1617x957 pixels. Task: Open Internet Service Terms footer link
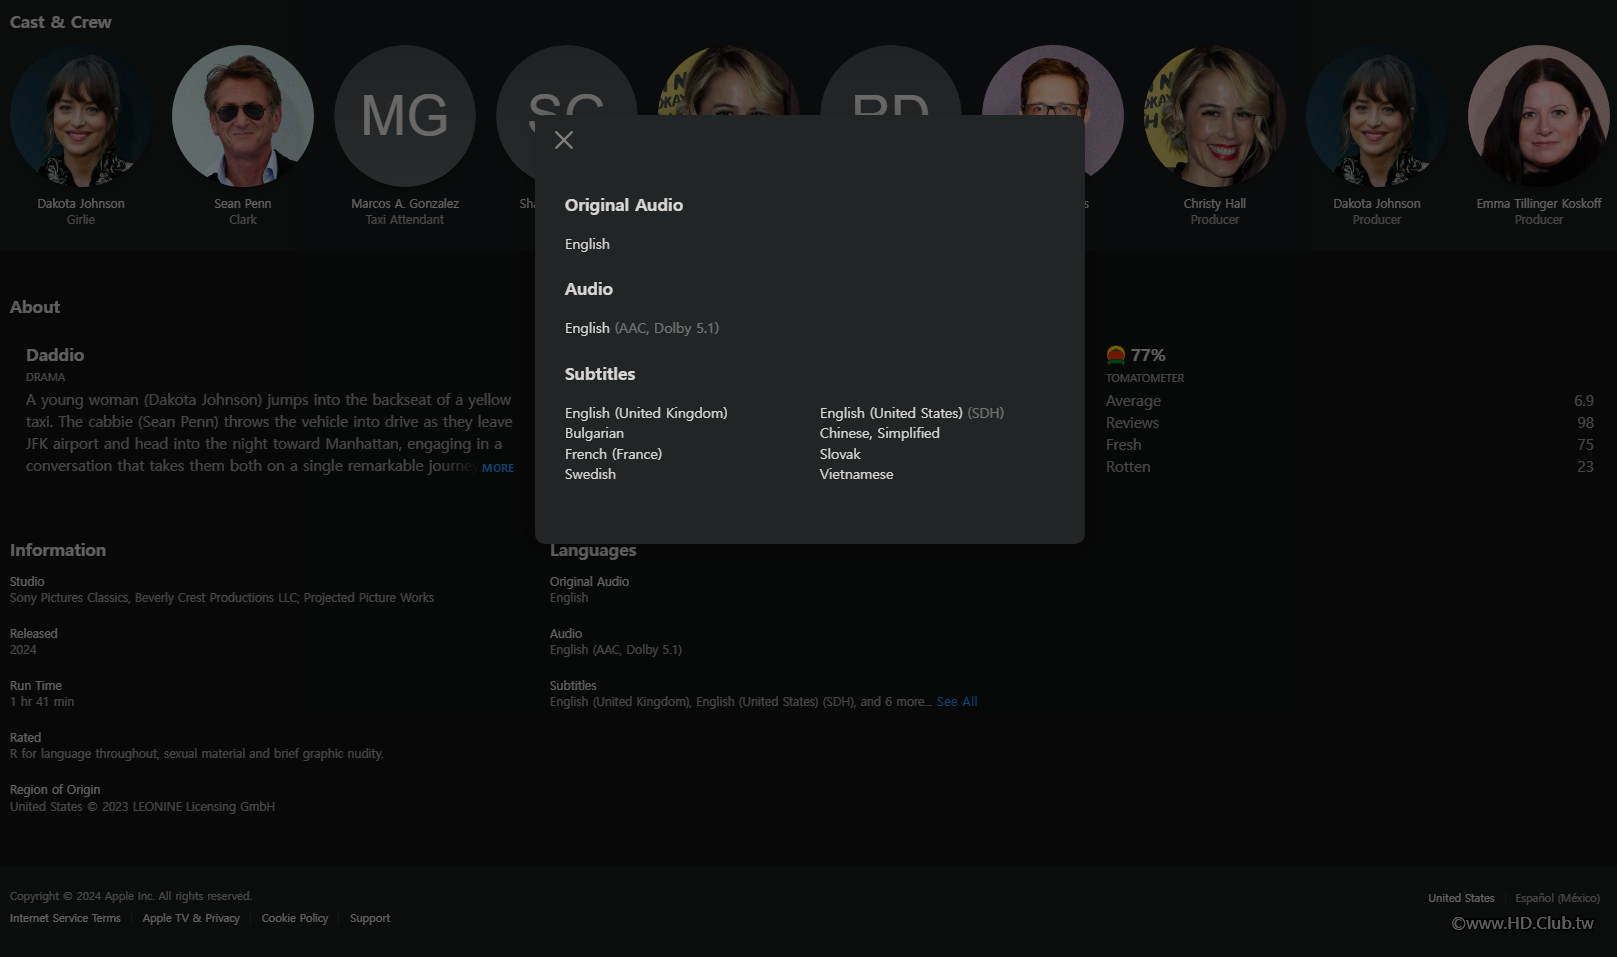point(65,918)
